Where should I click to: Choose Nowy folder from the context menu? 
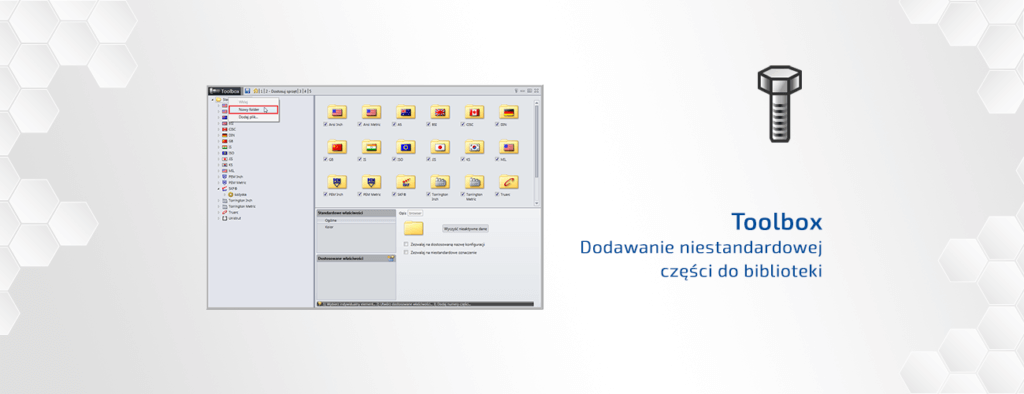(x=253, y=109)
